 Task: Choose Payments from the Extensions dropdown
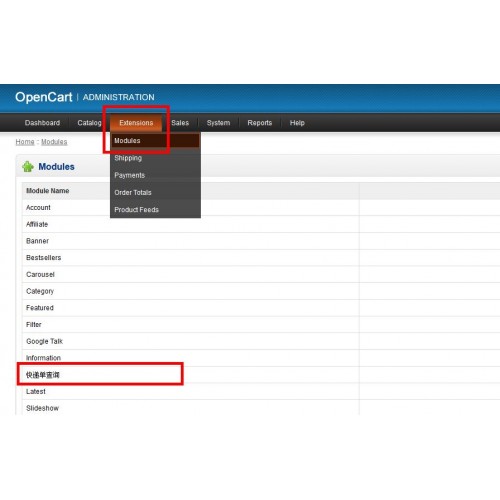155,175
